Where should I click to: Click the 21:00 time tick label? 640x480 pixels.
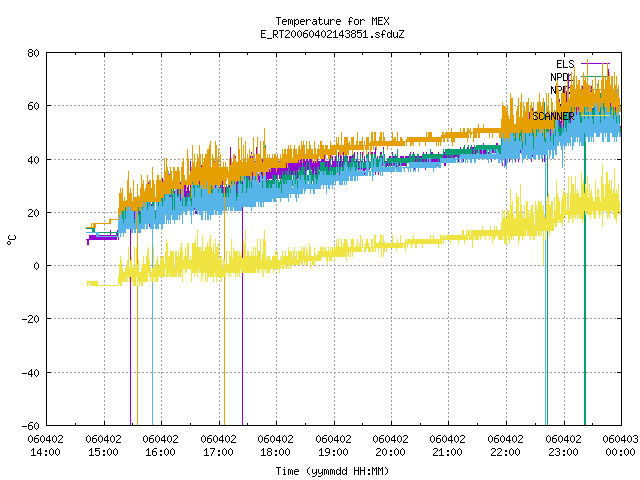point(448,452)
